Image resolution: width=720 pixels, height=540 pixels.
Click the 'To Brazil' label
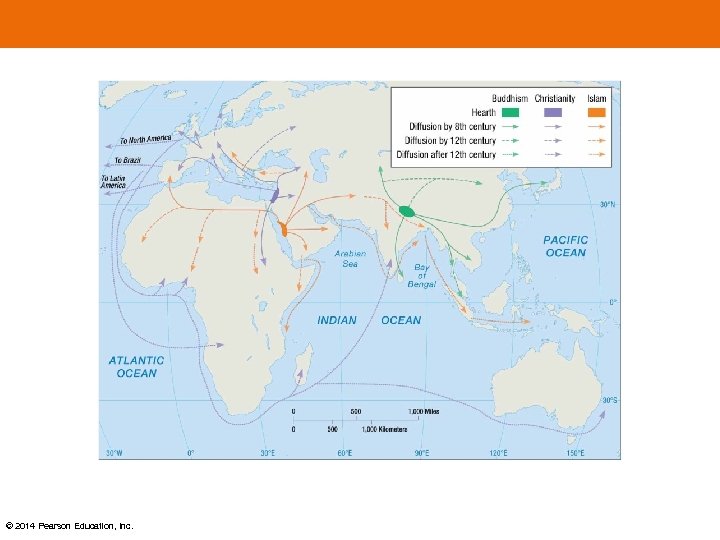(x=128, y=160)
